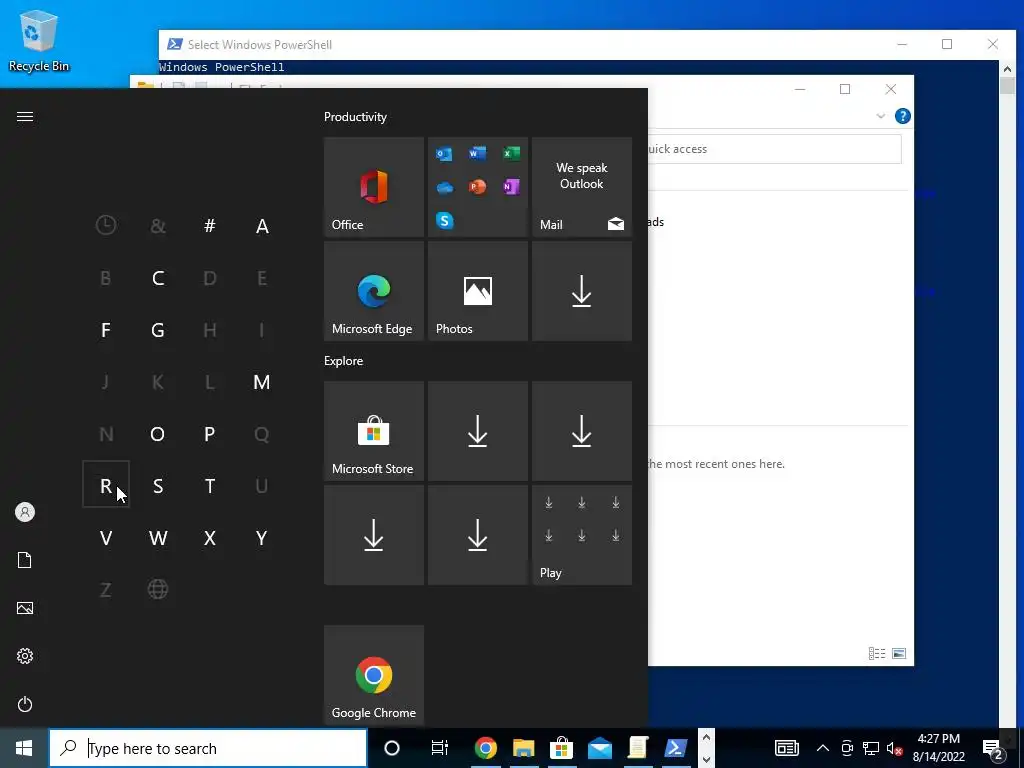This screenshot has height=768, width=1024.
Task: Open OneDrive in the Office apps tile
Action: (444, 187)
